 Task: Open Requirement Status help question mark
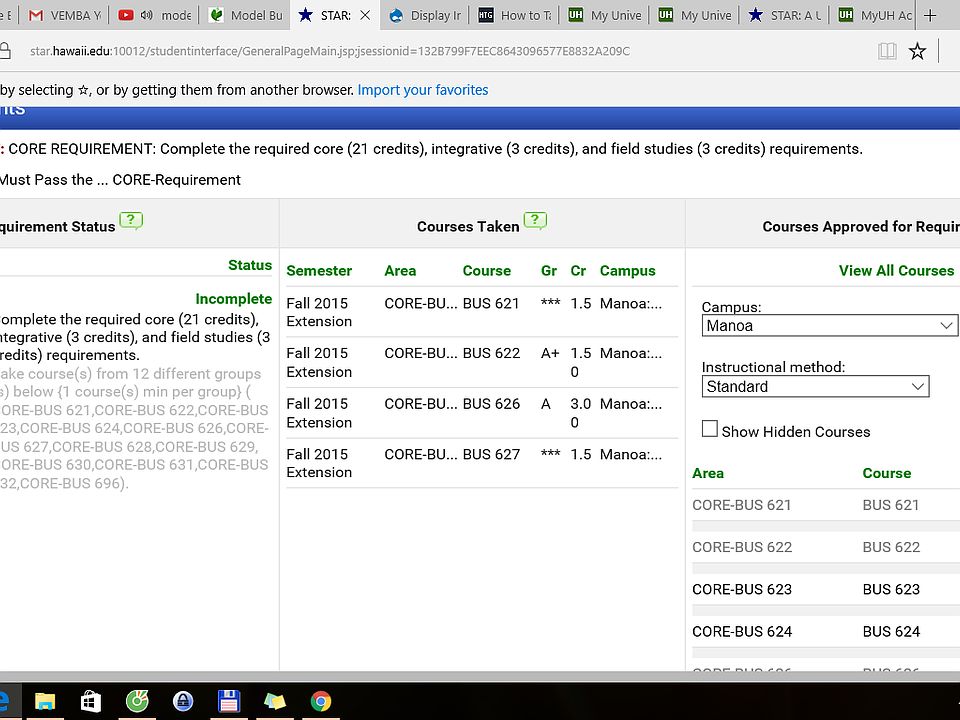131,220
